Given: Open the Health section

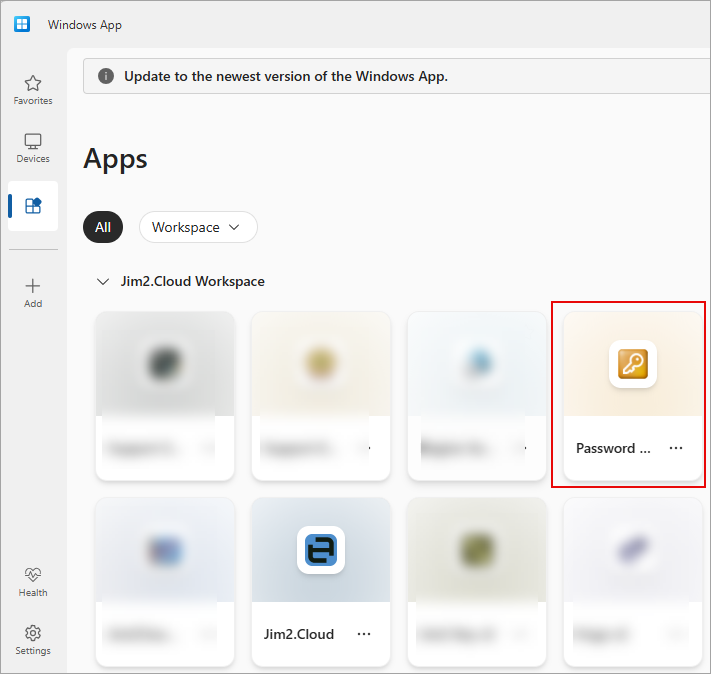Looking at the screenshot, I should [x=33, y=582].
